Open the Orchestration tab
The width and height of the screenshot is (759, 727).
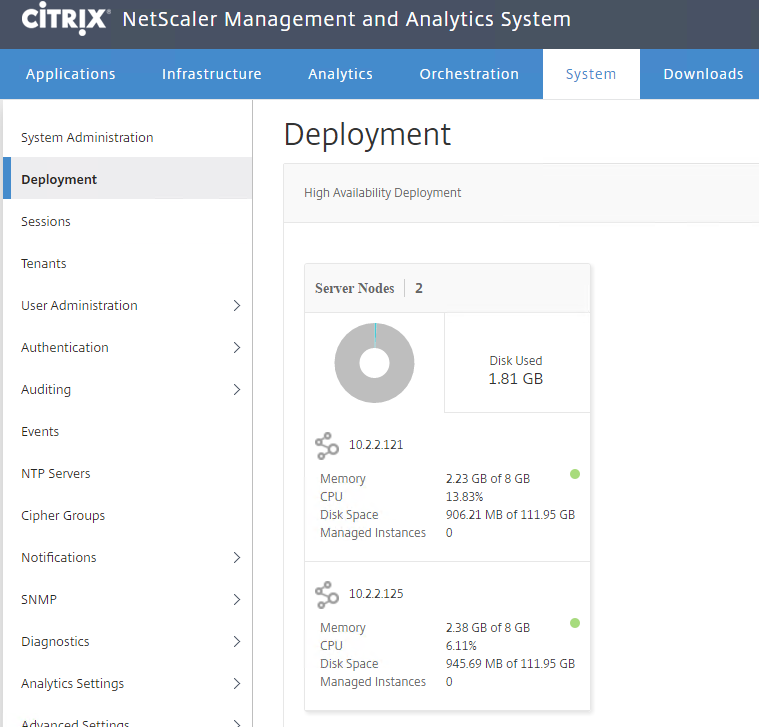(x=469, y=74)
